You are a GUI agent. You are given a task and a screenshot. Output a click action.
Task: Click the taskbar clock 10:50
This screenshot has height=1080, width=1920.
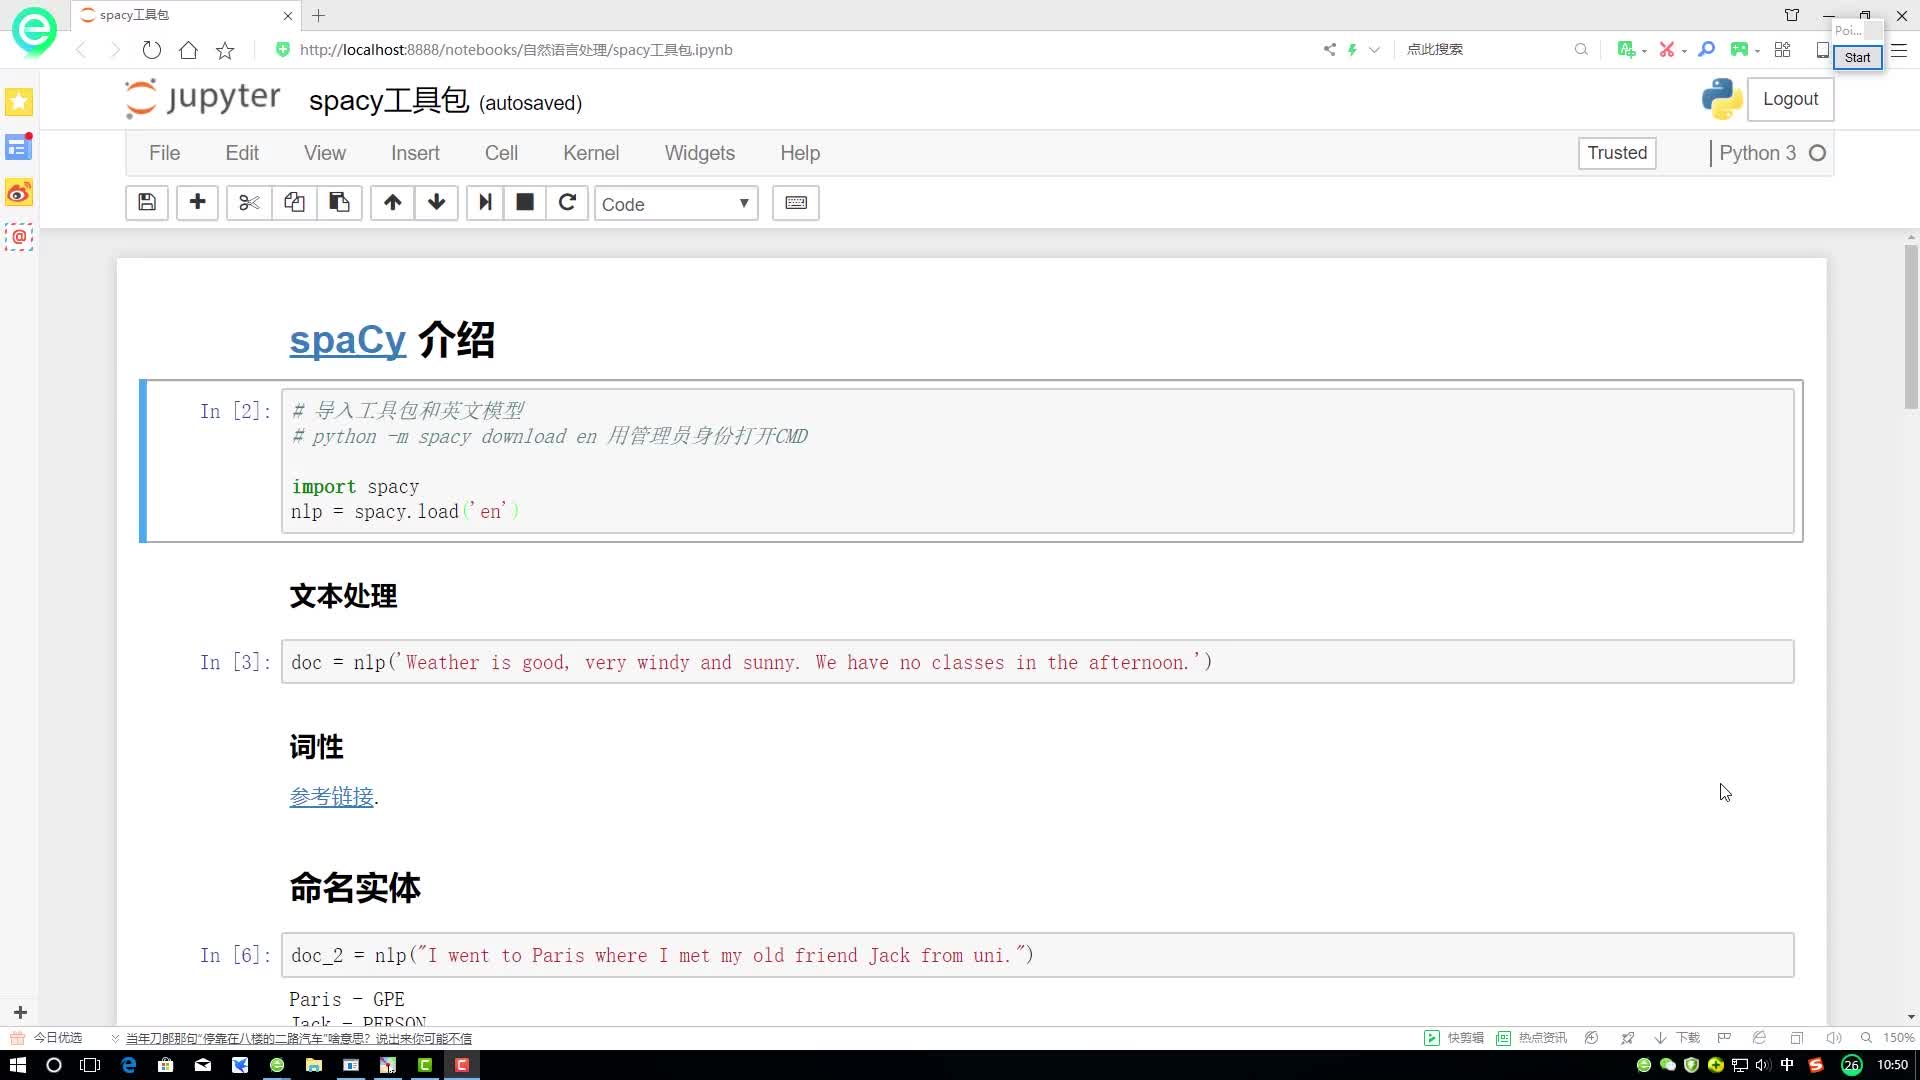pos(1892,1065)
